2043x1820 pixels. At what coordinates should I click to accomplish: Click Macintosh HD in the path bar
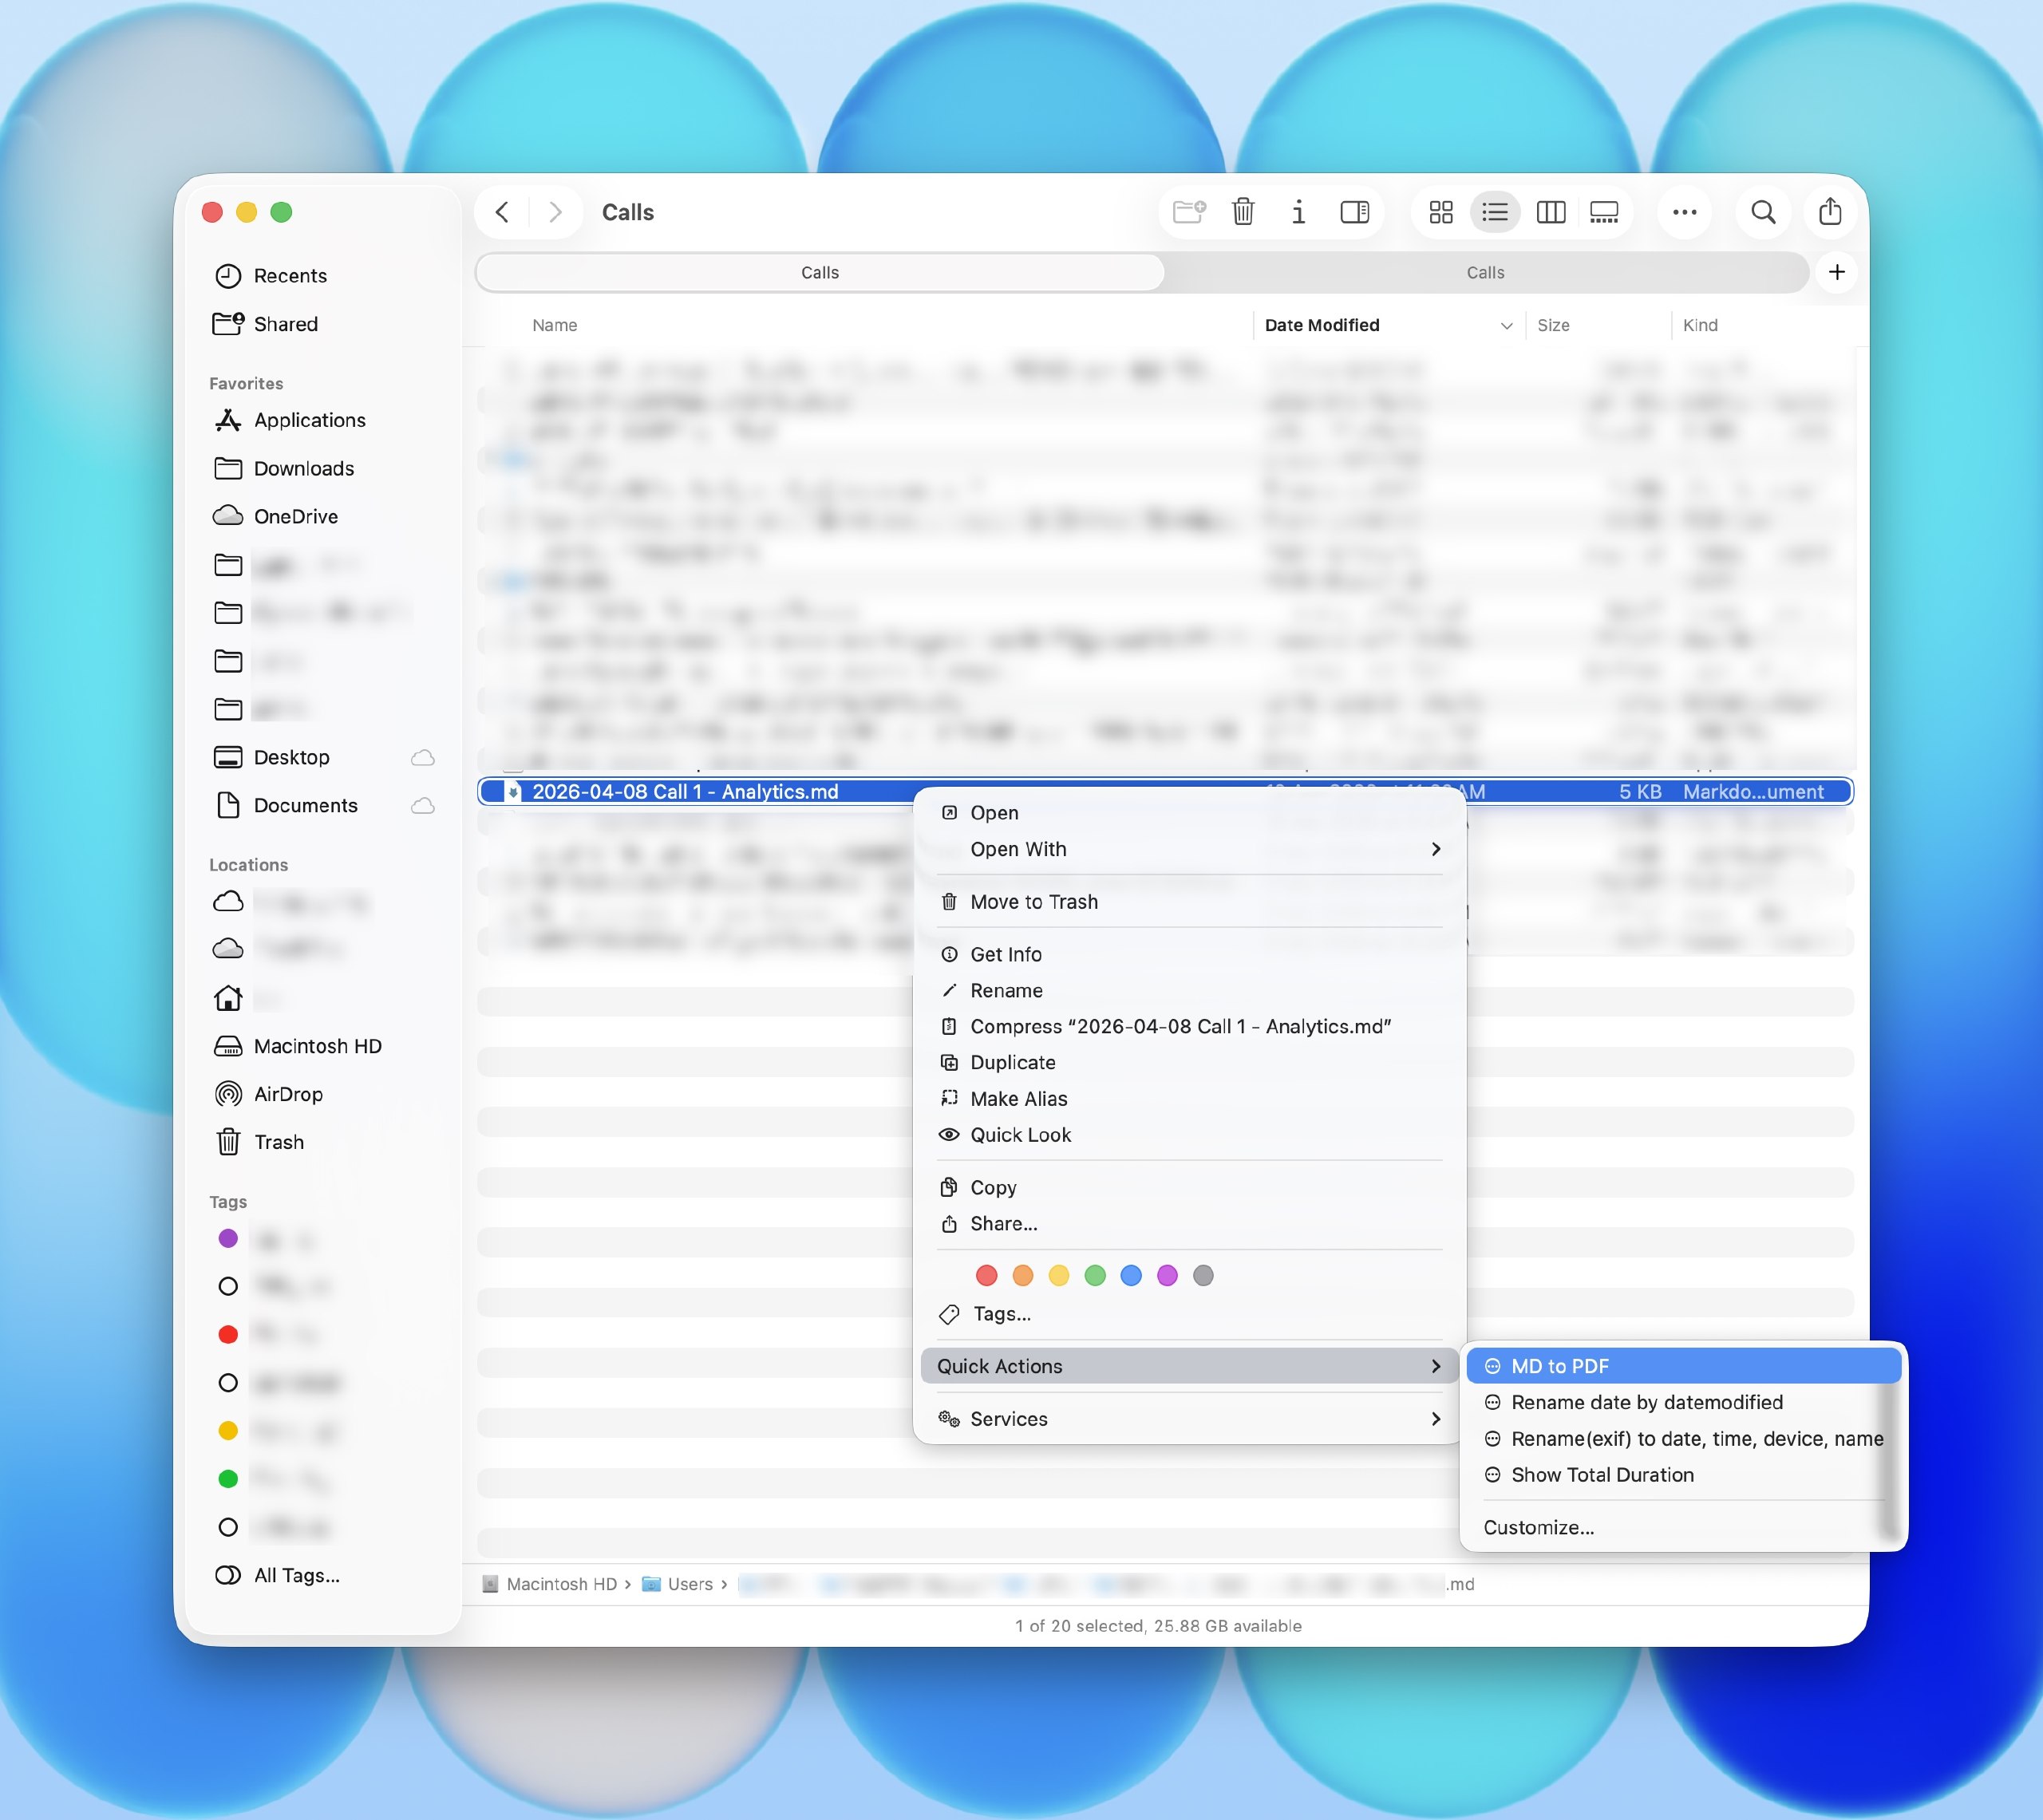[x=550, y=1584]
